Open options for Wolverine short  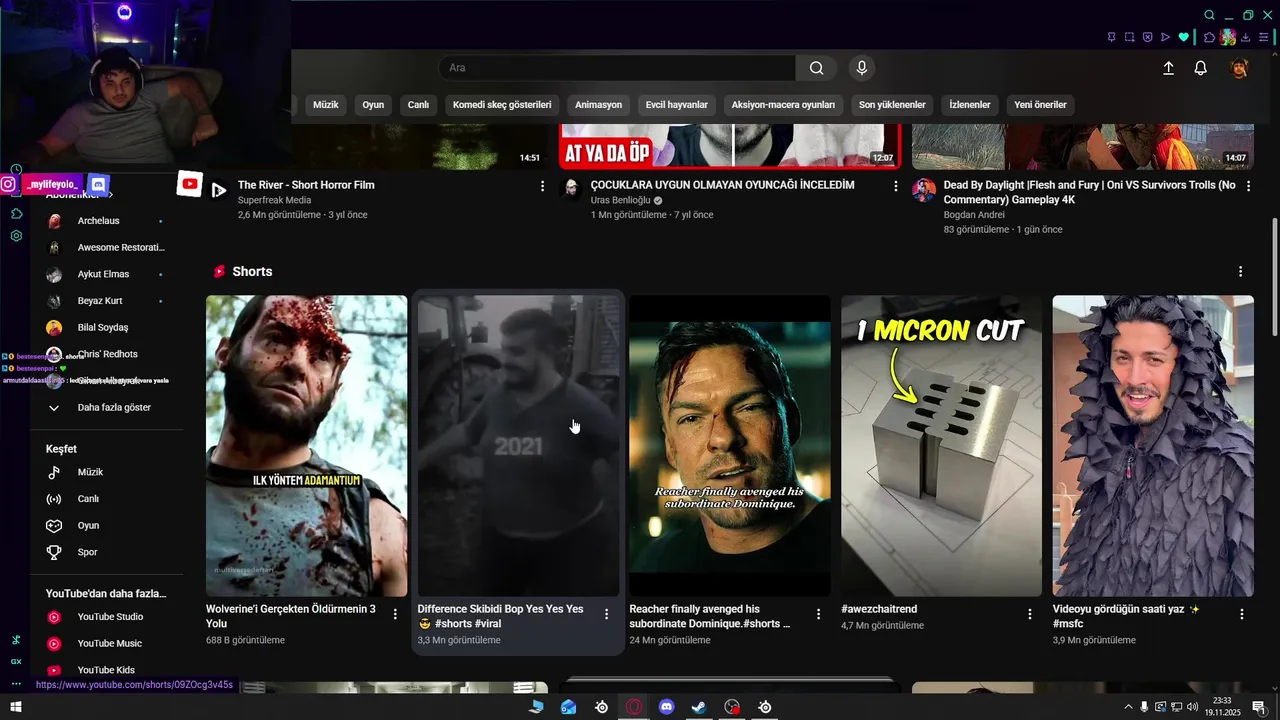[x=395, y=614]
